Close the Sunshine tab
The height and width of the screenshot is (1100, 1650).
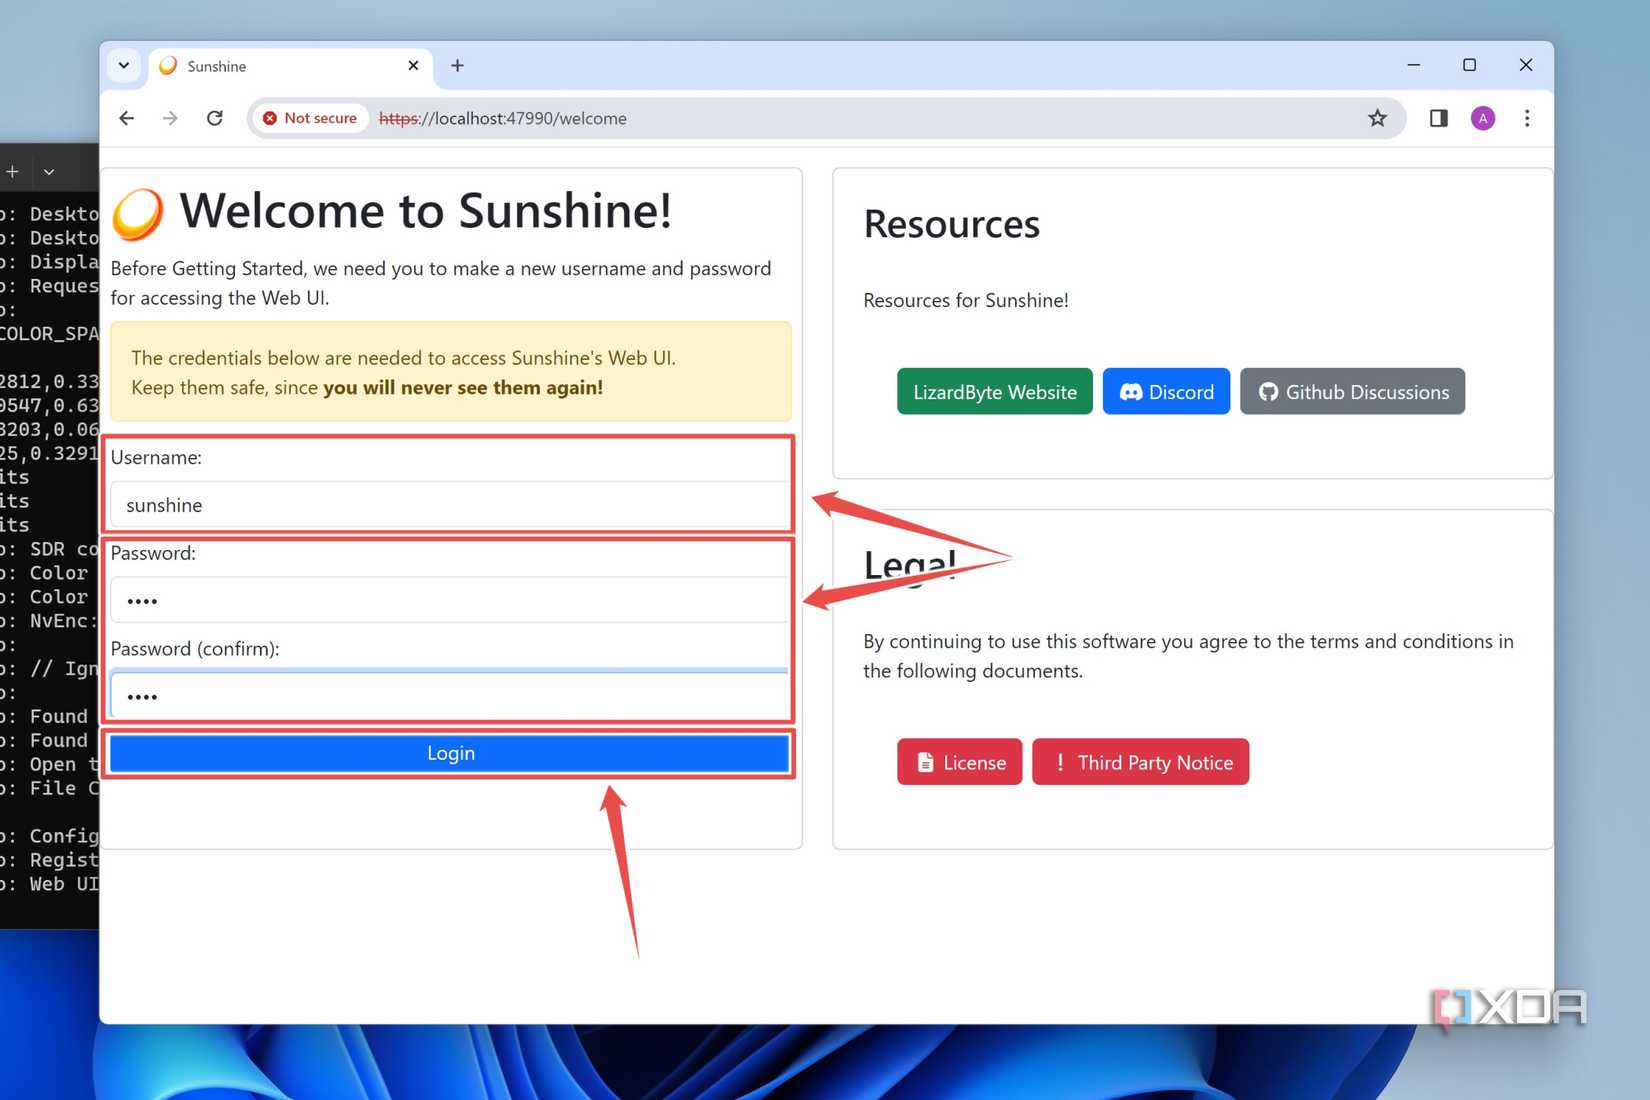coord(413,66)
